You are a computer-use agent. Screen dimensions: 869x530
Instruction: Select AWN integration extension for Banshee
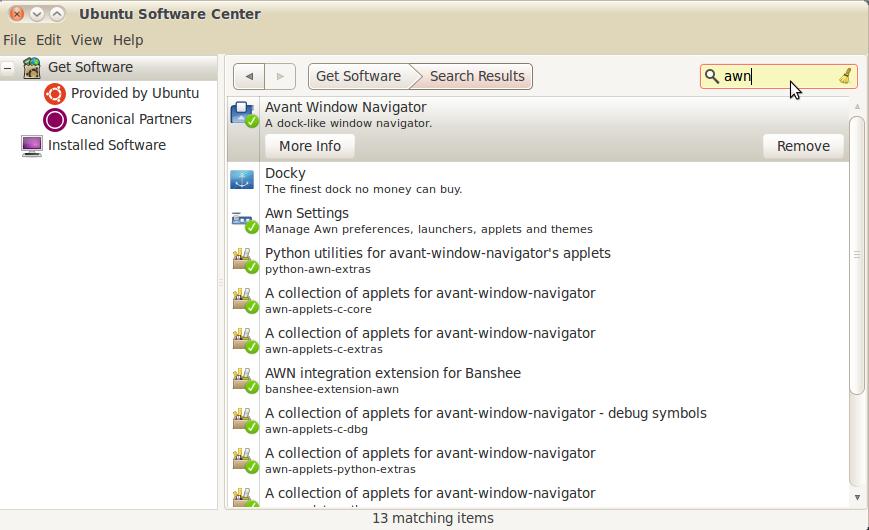pos(538,380)
